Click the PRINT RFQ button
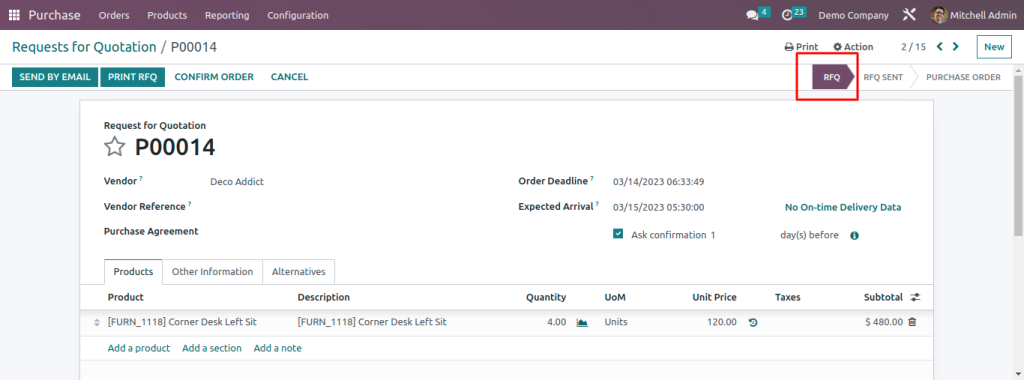1024x380 pixels. pyautogui.click(x=133, y=77)
